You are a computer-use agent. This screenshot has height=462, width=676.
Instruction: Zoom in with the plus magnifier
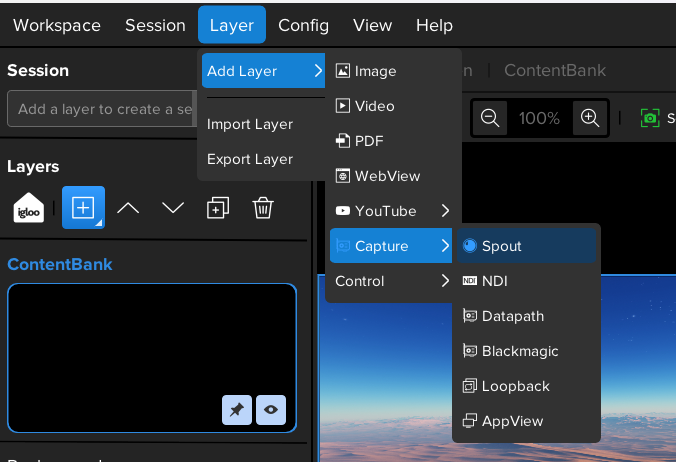[590, 118]
